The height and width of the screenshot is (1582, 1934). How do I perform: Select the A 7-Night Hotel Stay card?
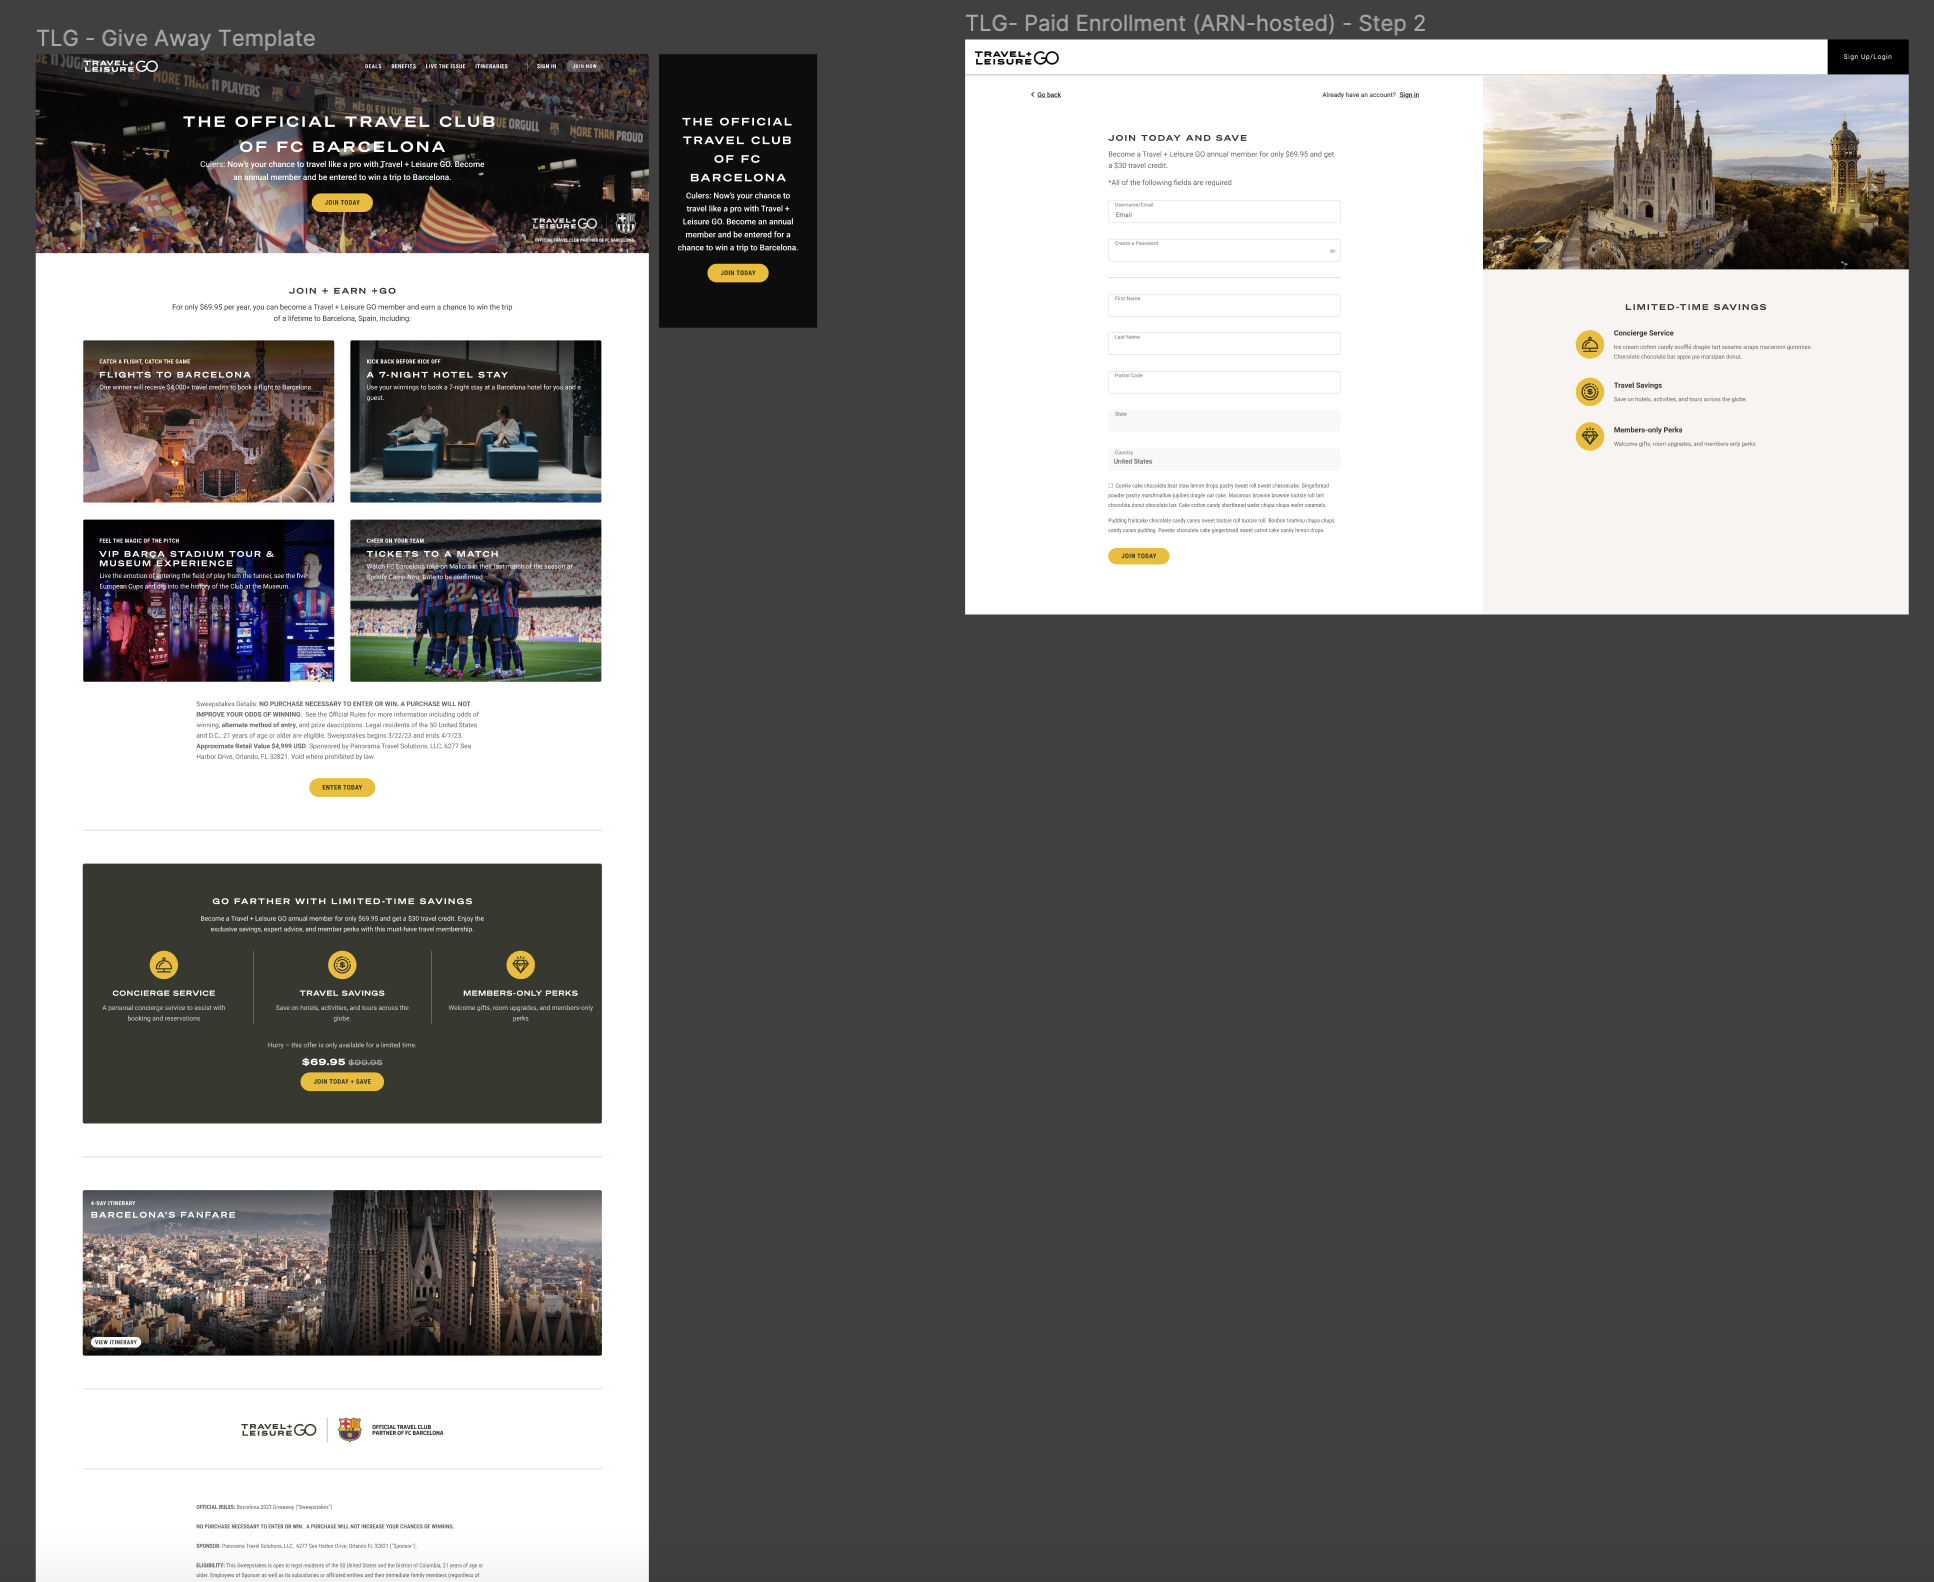(476, 421)
